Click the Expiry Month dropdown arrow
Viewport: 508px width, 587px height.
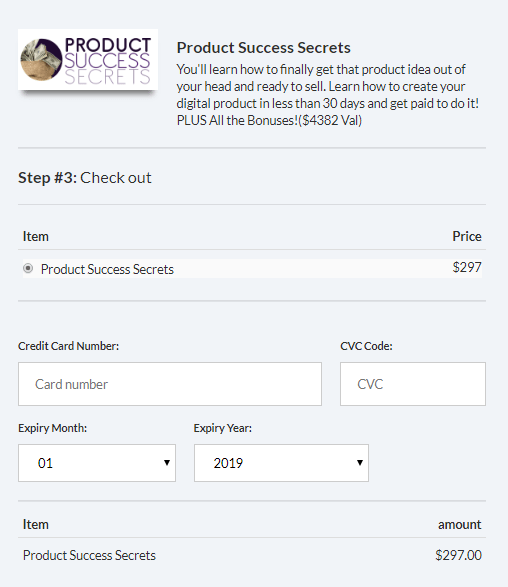[167, 463]
